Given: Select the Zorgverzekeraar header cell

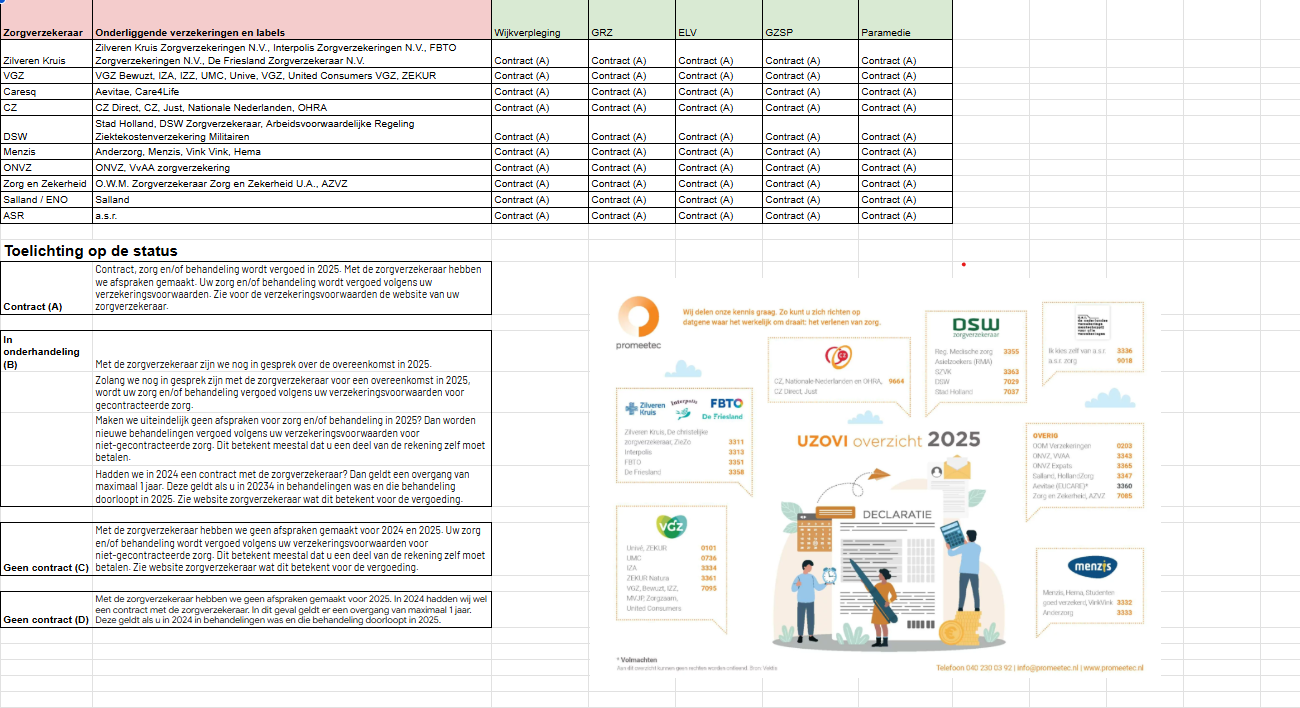Looking at the screenshot, I should pos(46,32).
